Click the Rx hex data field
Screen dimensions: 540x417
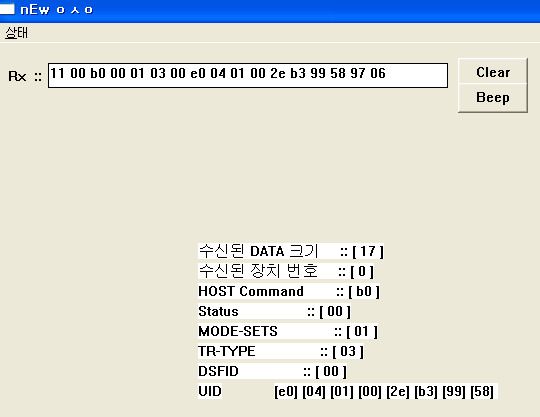(x=248, y=75)
